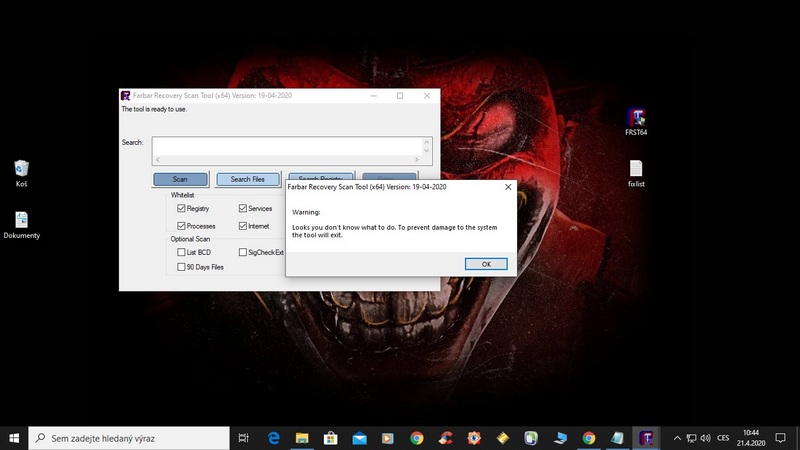800x450 pixels.
Task: Select the Dokumenty desktop icon
Action: [x=21, y=225]
